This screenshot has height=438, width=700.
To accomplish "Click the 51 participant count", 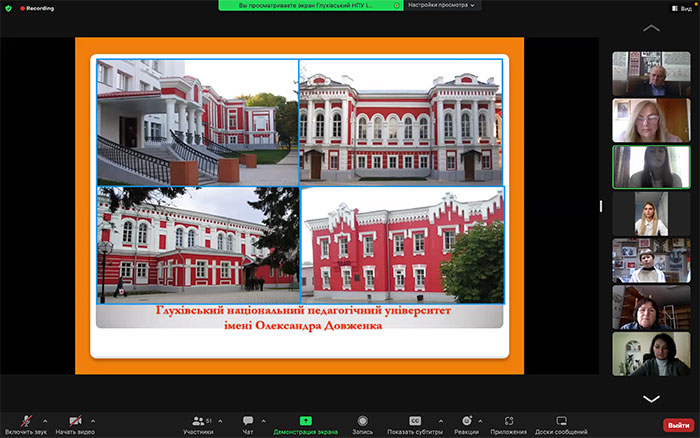I will (209, 421).
